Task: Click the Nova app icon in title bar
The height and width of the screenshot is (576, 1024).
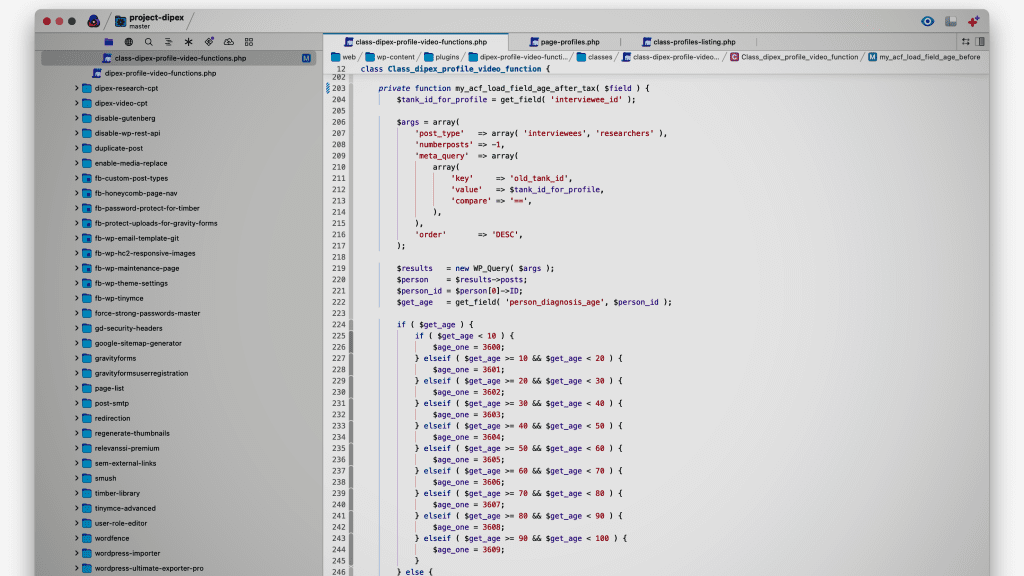Action: click(x=93, y=21)
